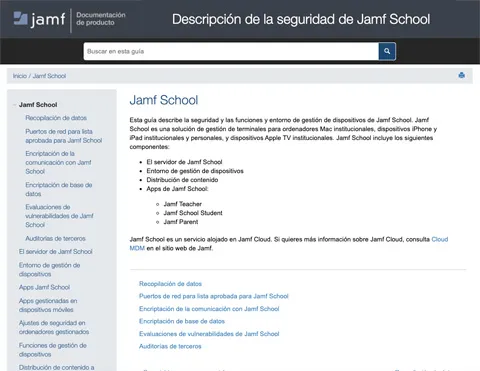Select 'Funciones de gestión de dispositivos' sidebar item

(53, 350)
